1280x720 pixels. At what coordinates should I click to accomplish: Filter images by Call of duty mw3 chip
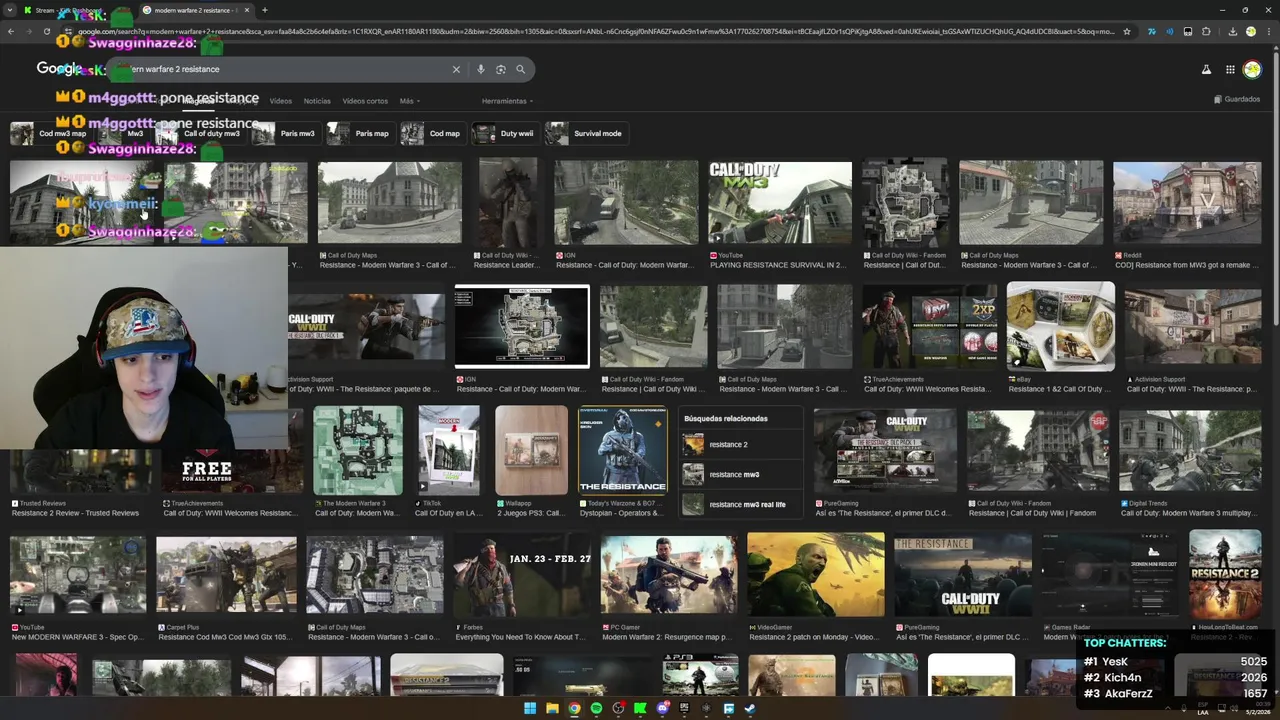[x=200, y=133]
